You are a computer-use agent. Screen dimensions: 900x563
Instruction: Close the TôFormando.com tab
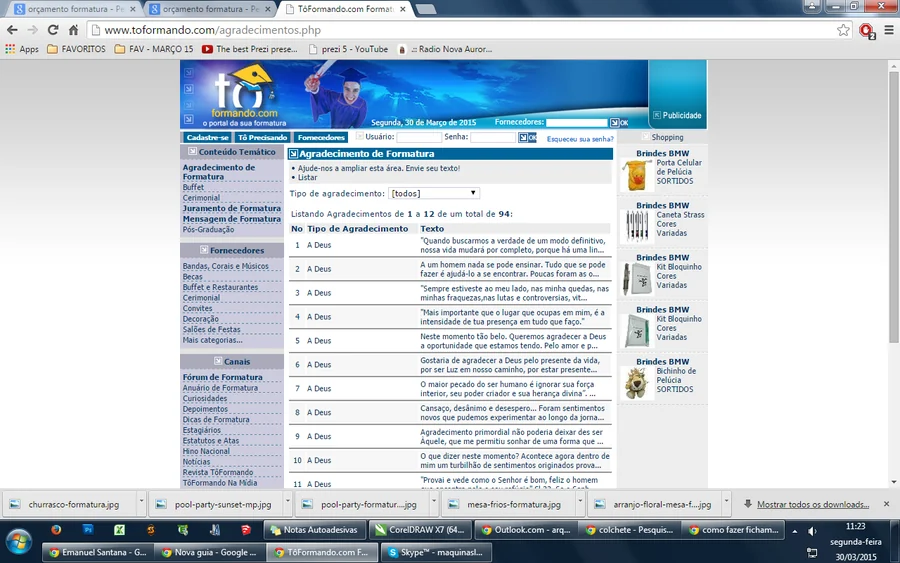403,9
